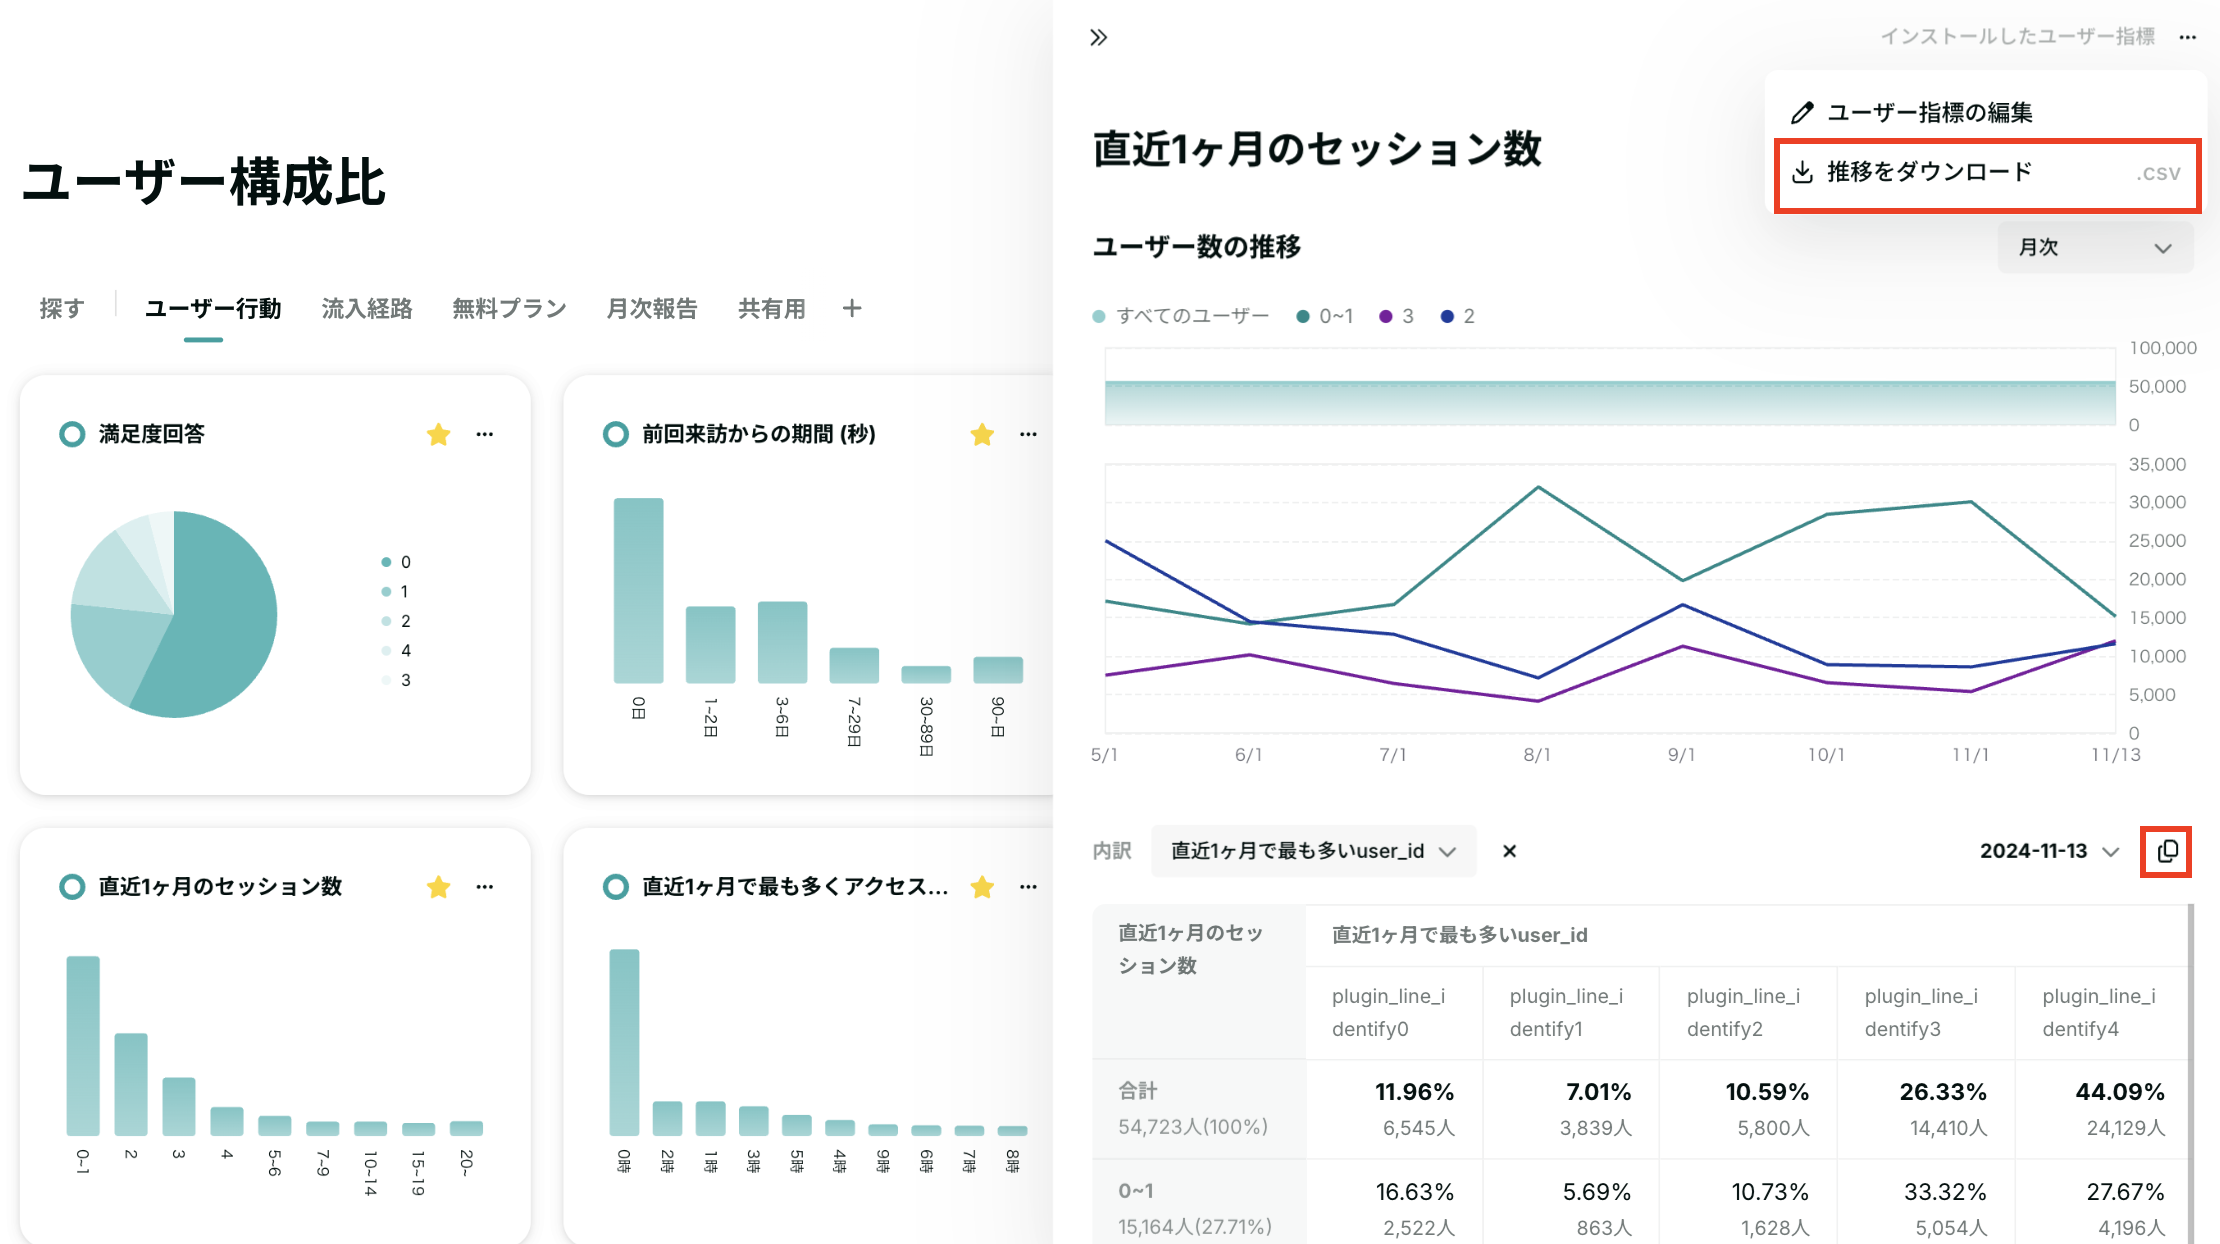This screenshot has width=2220, height=1244.
Task: Toggle pie legend item 1 in 満足度回答
Action: (396, 591)
